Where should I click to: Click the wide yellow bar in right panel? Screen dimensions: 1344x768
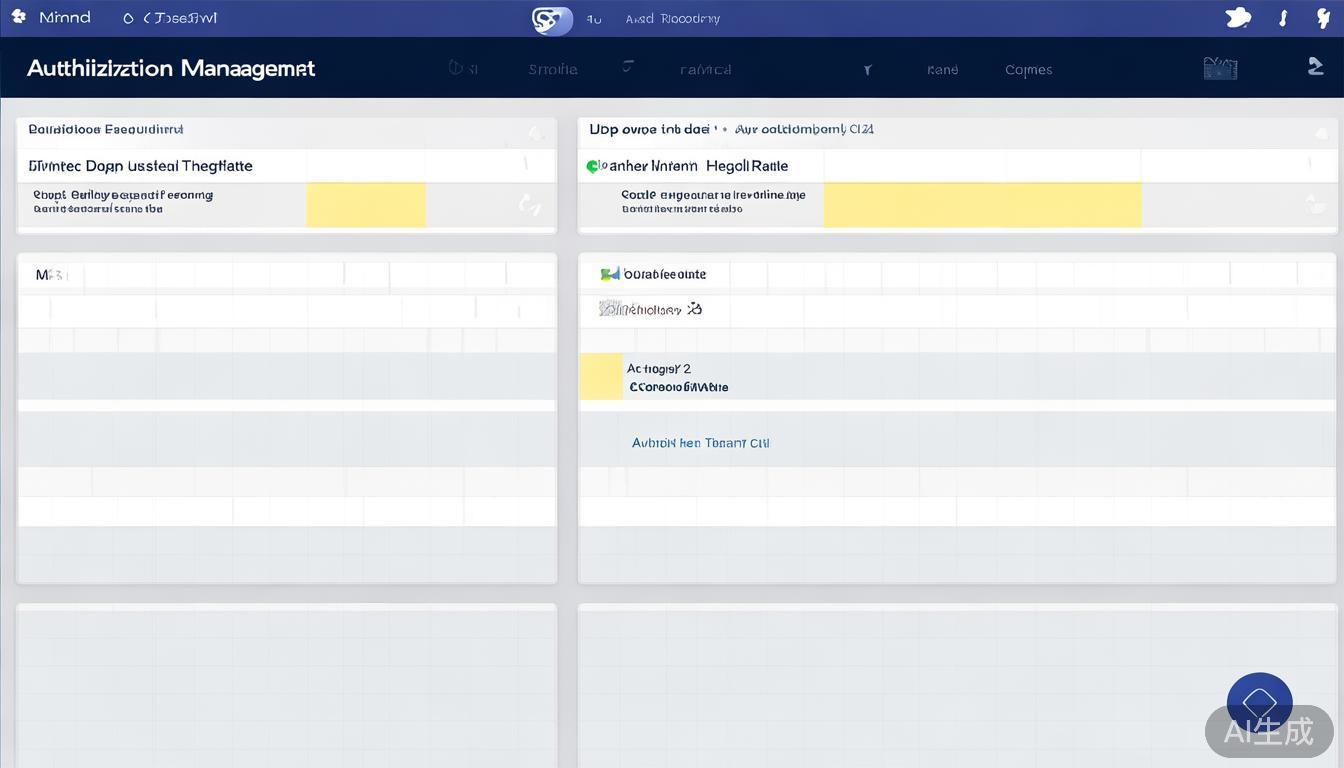[x=981, y=204]
